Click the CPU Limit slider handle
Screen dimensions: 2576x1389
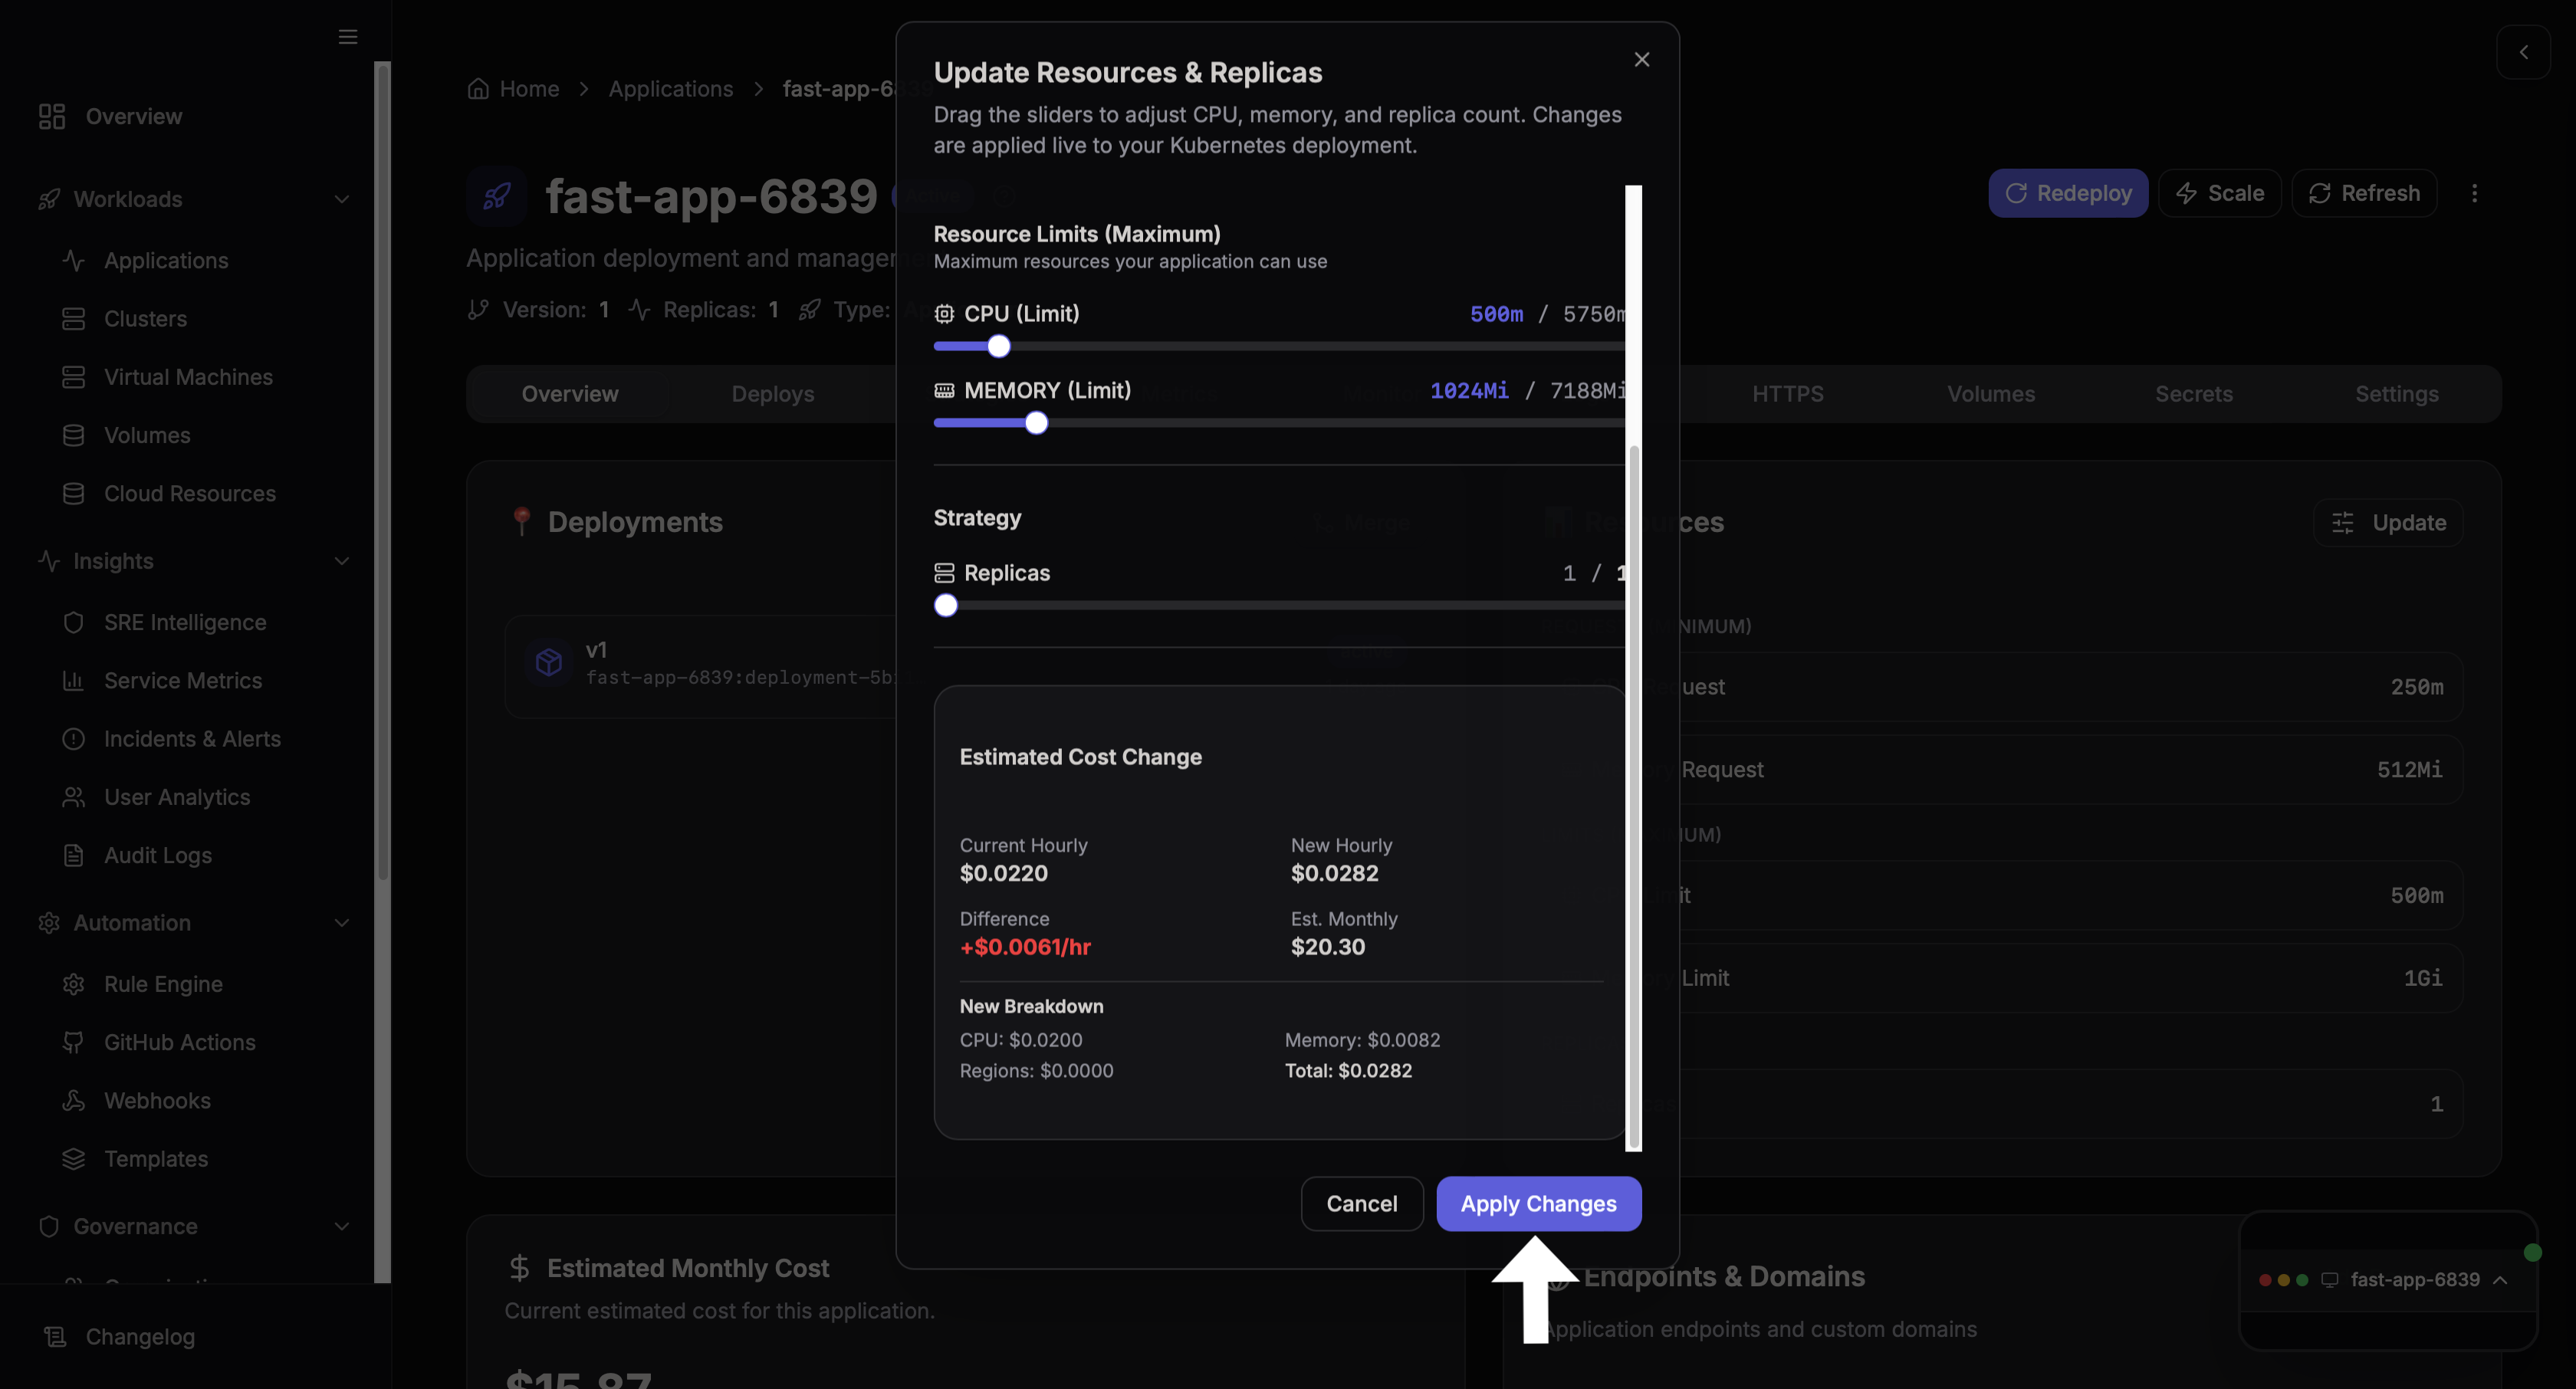(x=998, y=346)
